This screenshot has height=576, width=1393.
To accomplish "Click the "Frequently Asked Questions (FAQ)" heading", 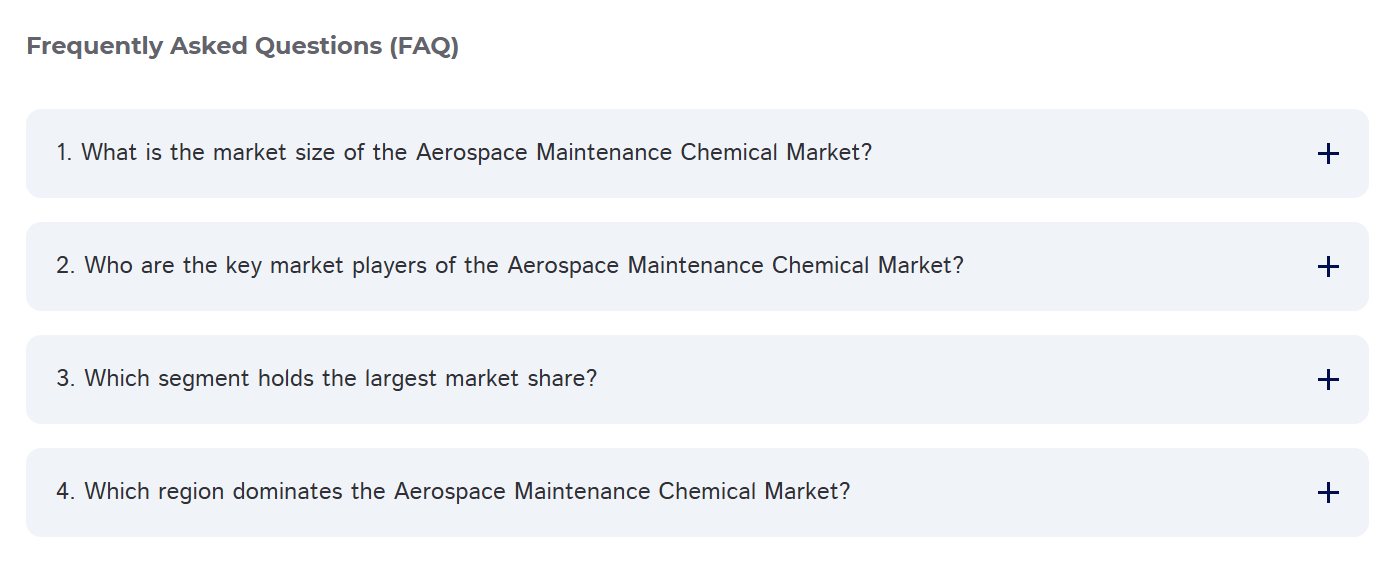I will click(242, 46).
